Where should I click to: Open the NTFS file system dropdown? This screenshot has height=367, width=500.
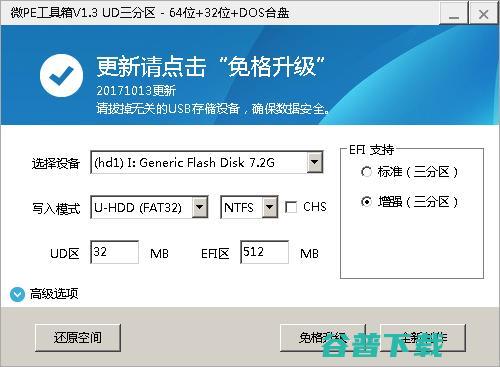[249, 207]
